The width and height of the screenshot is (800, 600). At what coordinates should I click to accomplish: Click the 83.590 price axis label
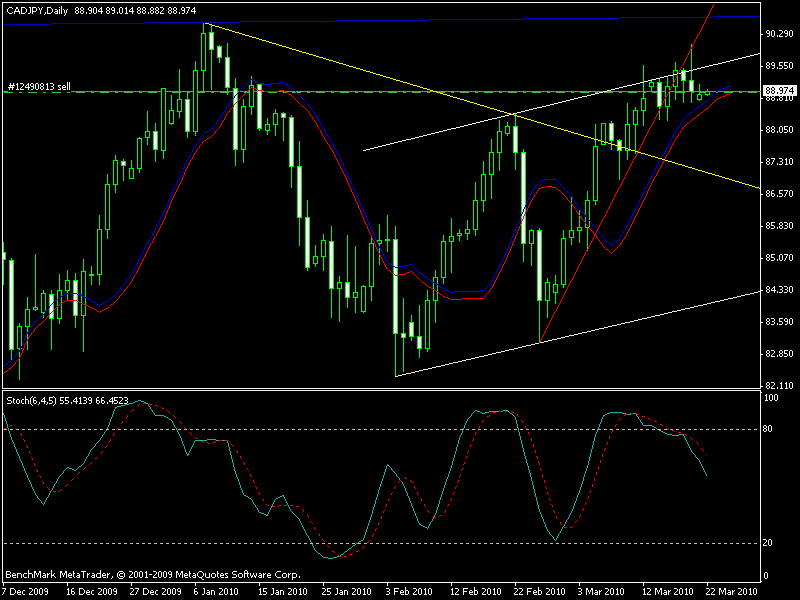tap(779, 322)
